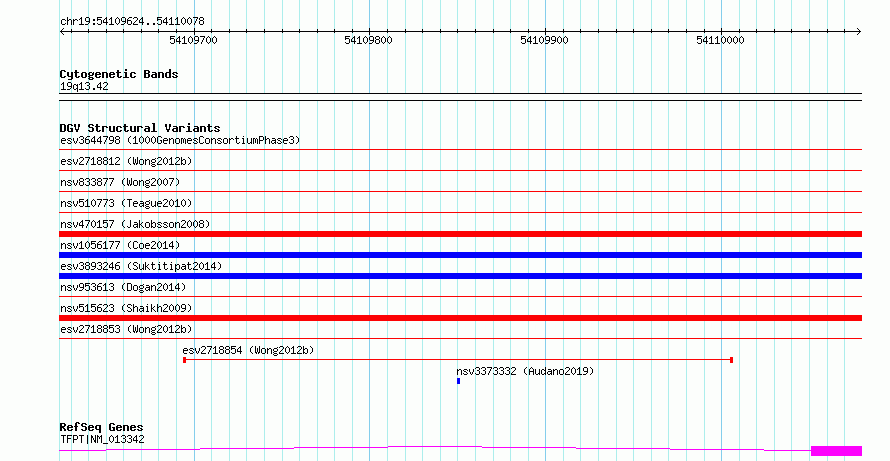Click the DGV Structural Variants track title

point(140,128)
